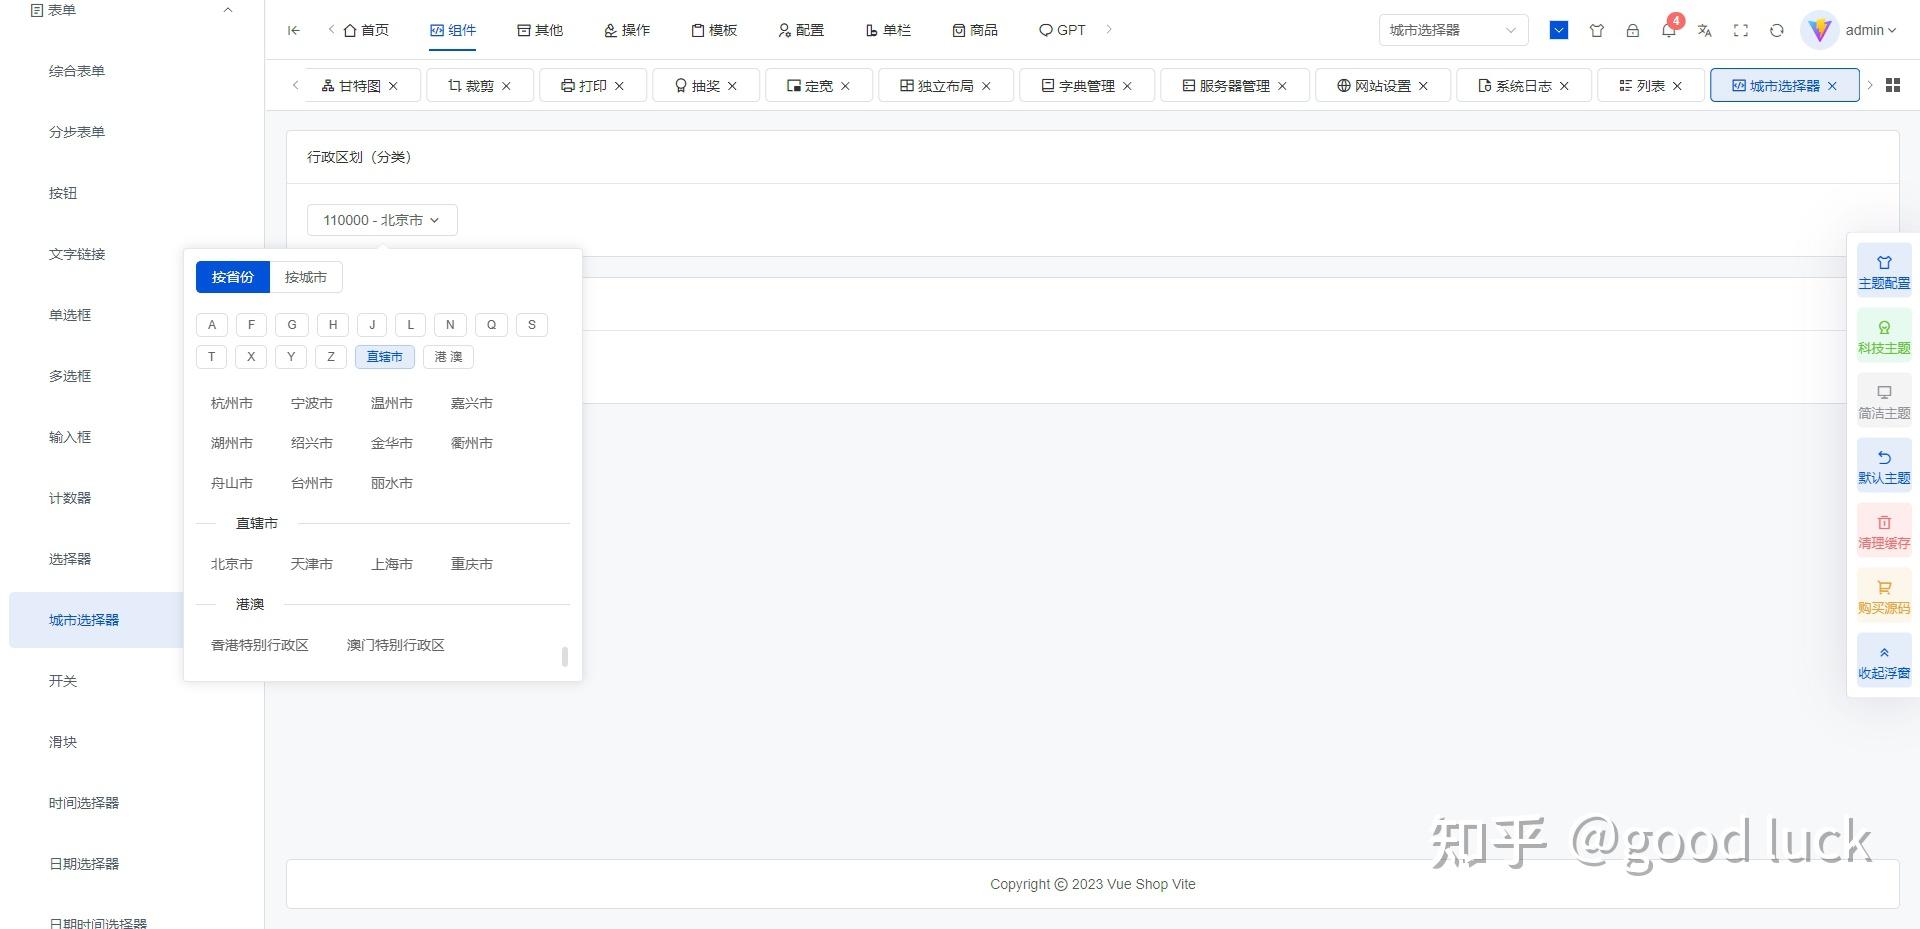
Task: Click 清理缓存 in floating panel
Action: click(1884, 531)
